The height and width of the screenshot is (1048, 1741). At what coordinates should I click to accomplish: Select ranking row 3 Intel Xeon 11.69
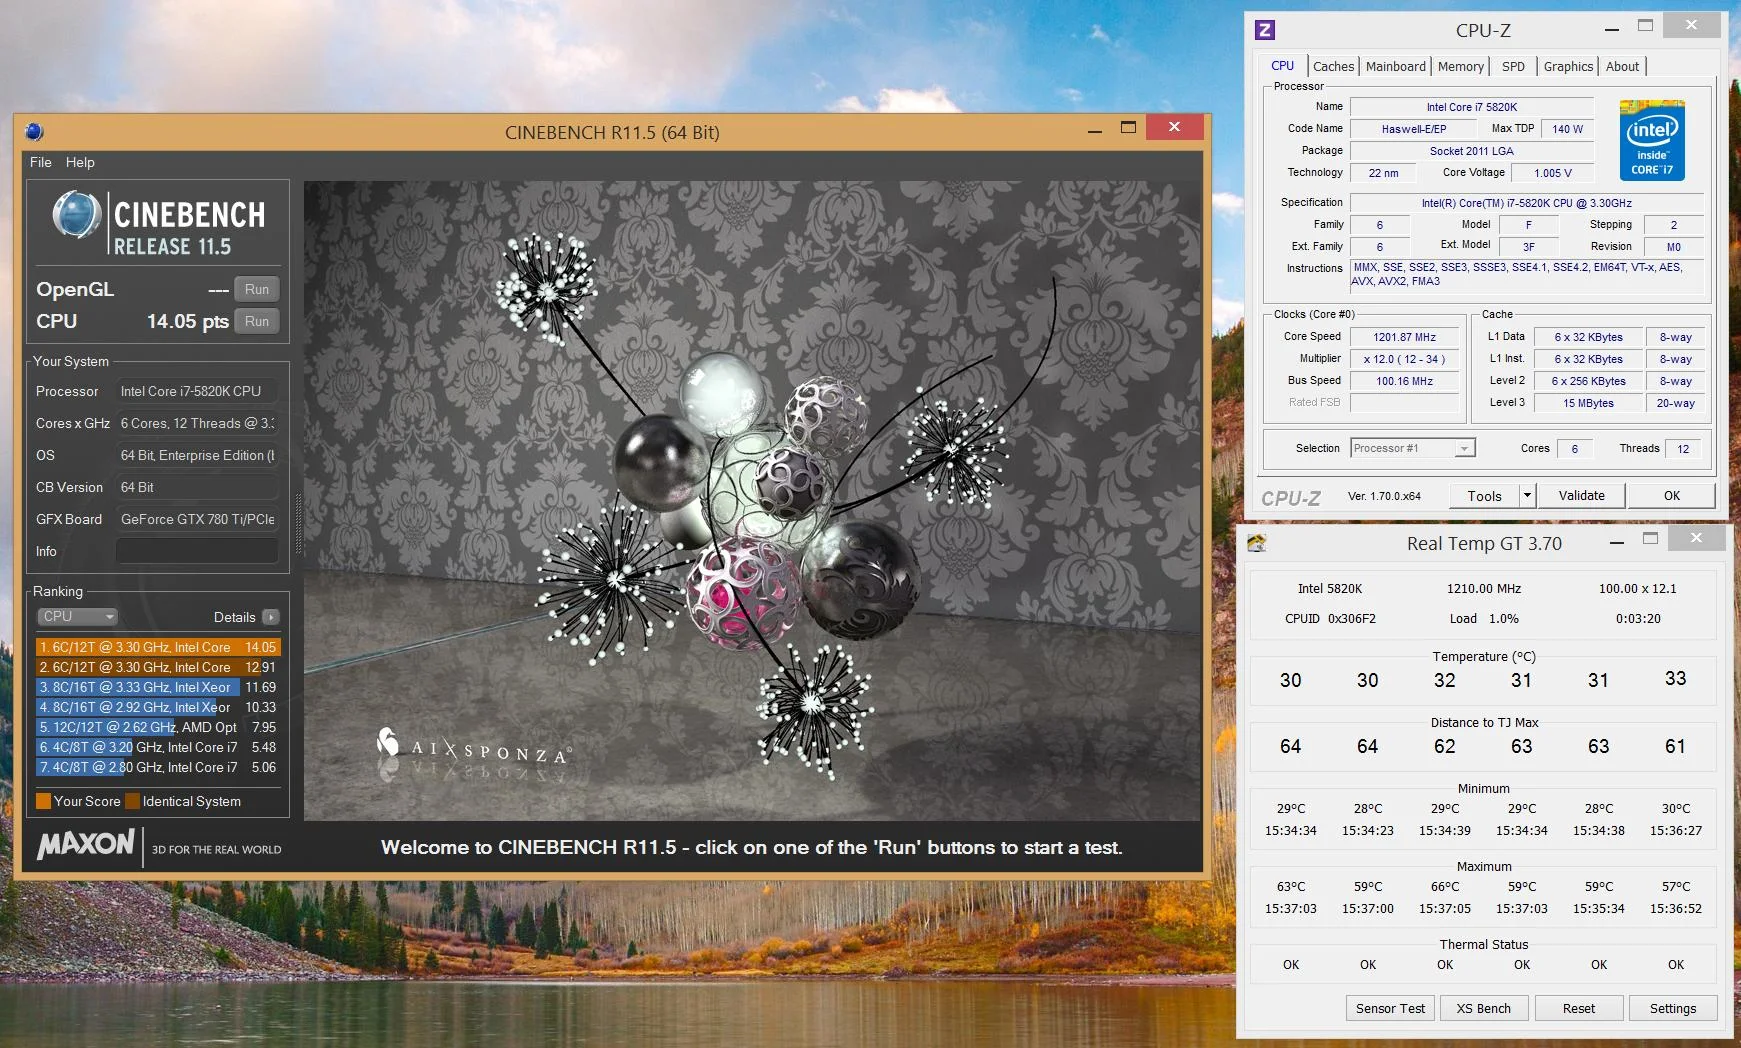point(158,687)
